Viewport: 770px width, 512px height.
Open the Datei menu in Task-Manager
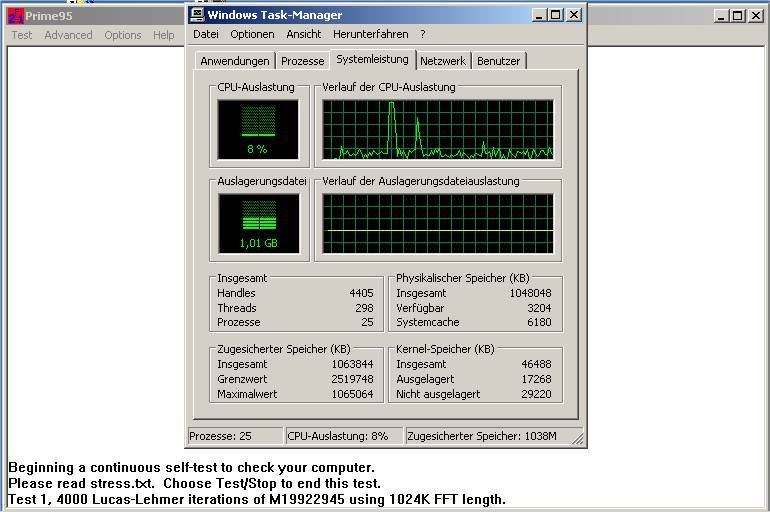(206, 34)
